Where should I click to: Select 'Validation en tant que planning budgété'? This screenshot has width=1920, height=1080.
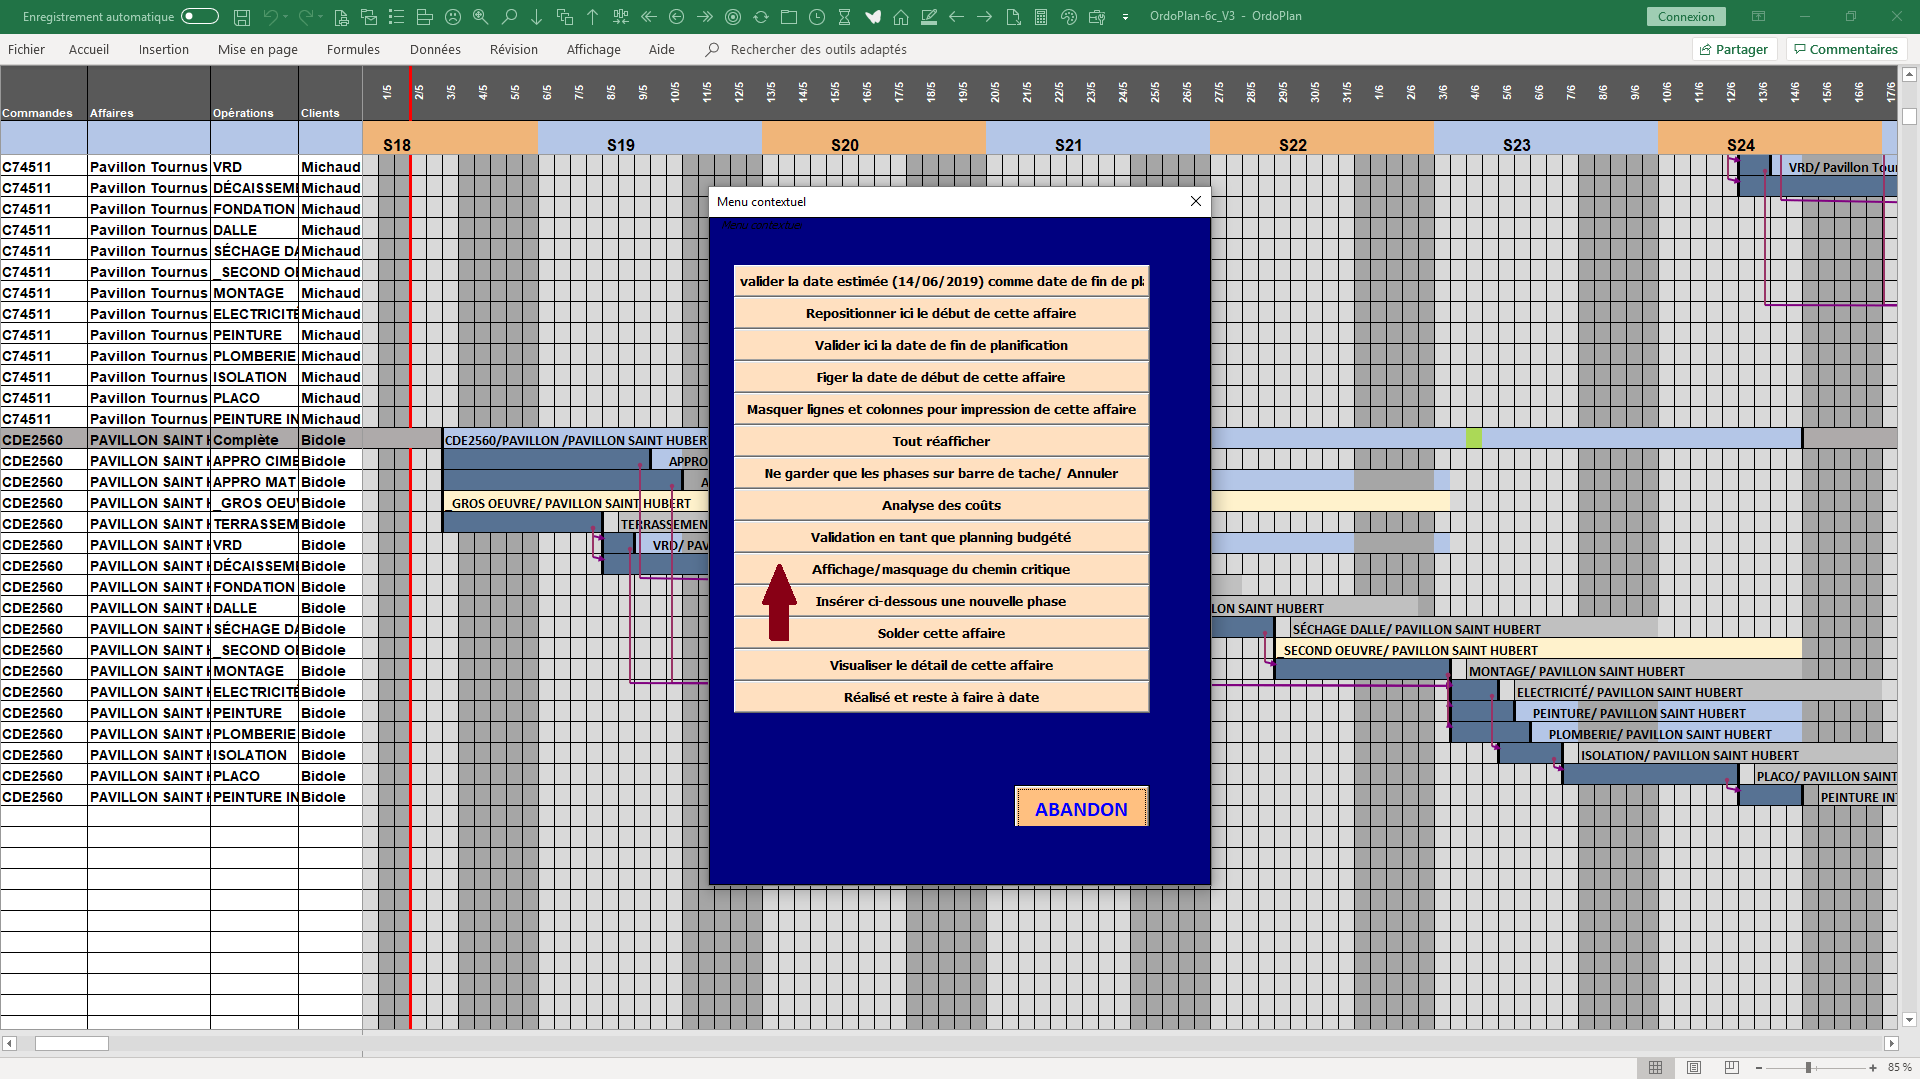point(941,537)
